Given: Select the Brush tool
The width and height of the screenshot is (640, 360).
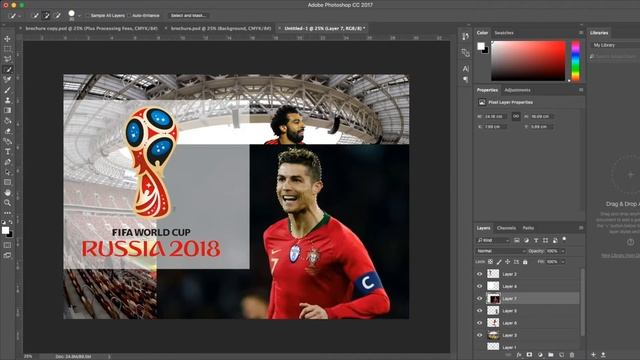Looking at the screenshot, I should (x=7, y=90).
